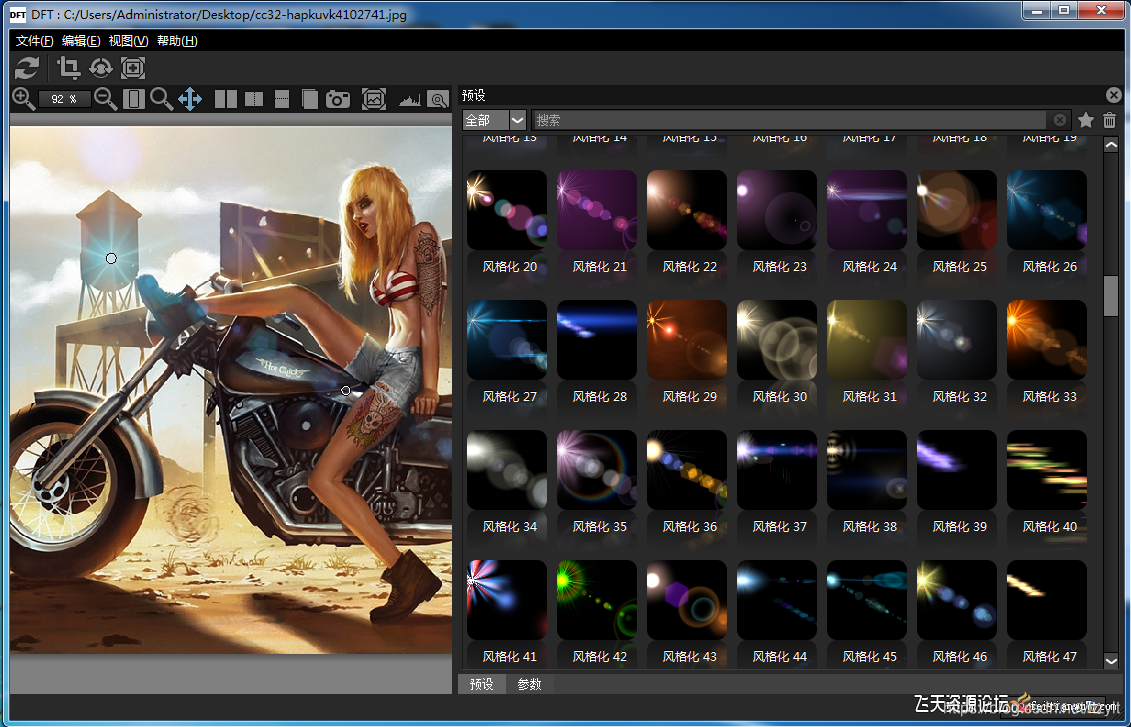Select preset thumbnail 风格化 23
This screenshot has width=1131, height=727.
pos(777,210)
